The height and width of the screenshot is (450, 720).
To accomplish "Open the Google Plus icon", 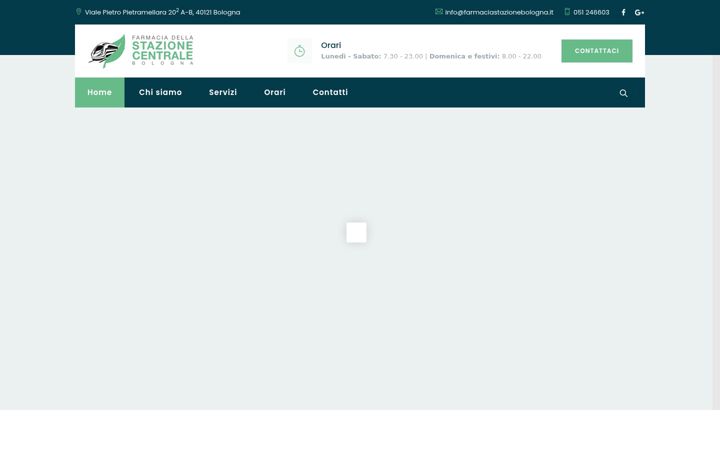I will tap(639, 12).
